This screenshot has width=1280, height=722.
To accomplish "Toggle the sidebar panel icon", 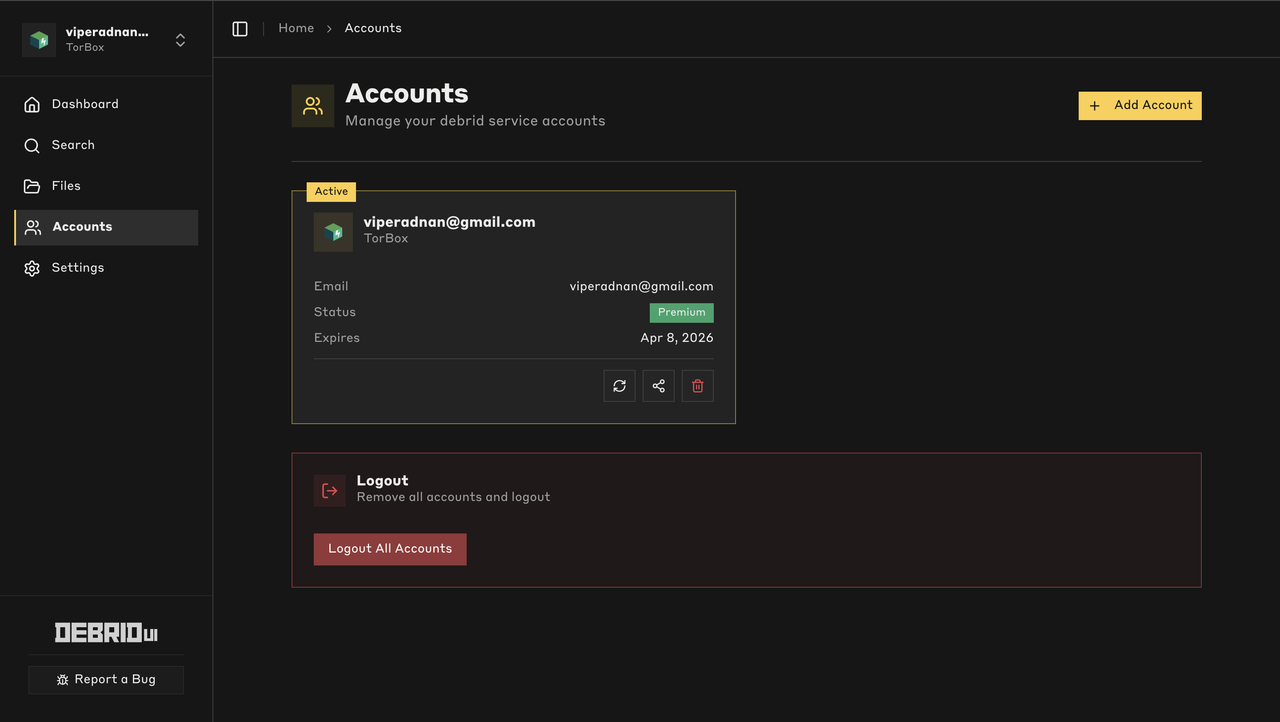I will tap(240, 29).
